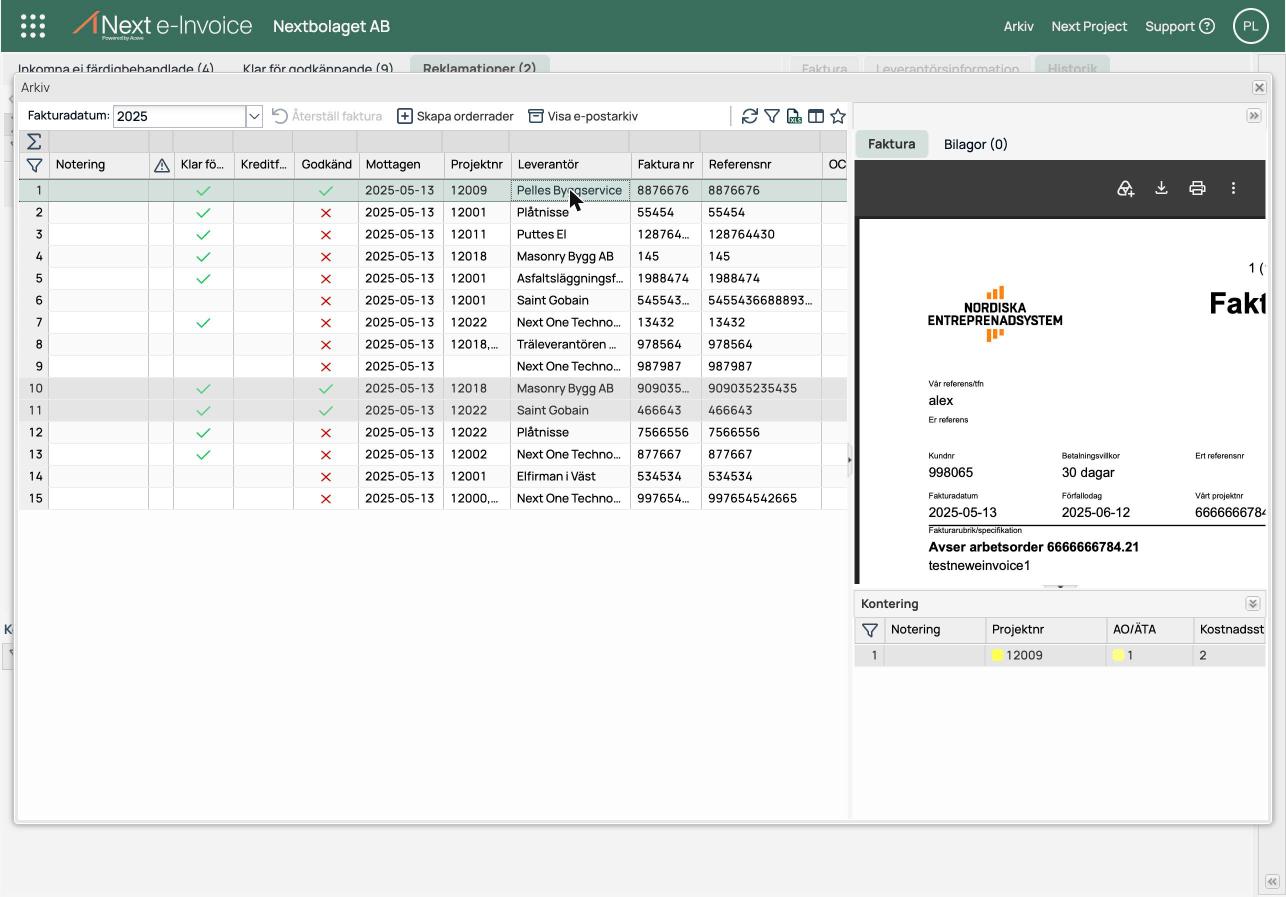Click the collapse handle below the PDF preview
Screen dimensions: 1286x897
click(1060, 587)
